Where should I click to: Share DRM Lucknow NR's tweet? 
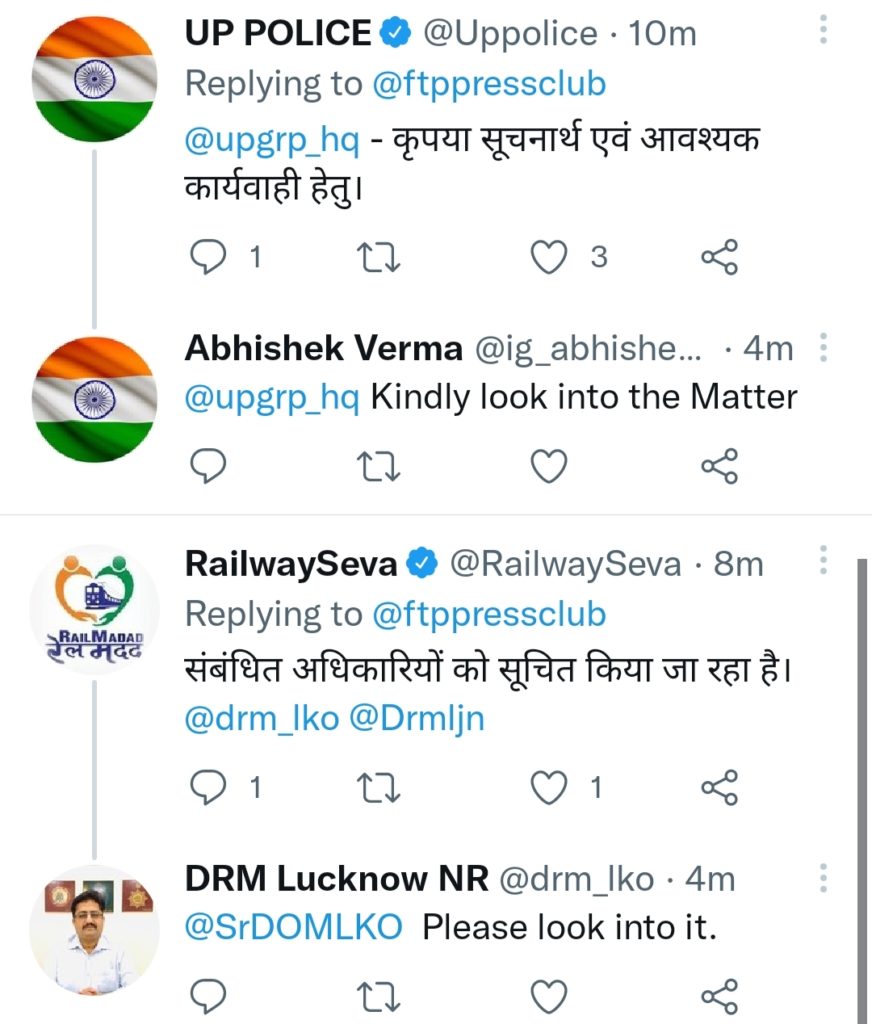[x=719, y=995]
